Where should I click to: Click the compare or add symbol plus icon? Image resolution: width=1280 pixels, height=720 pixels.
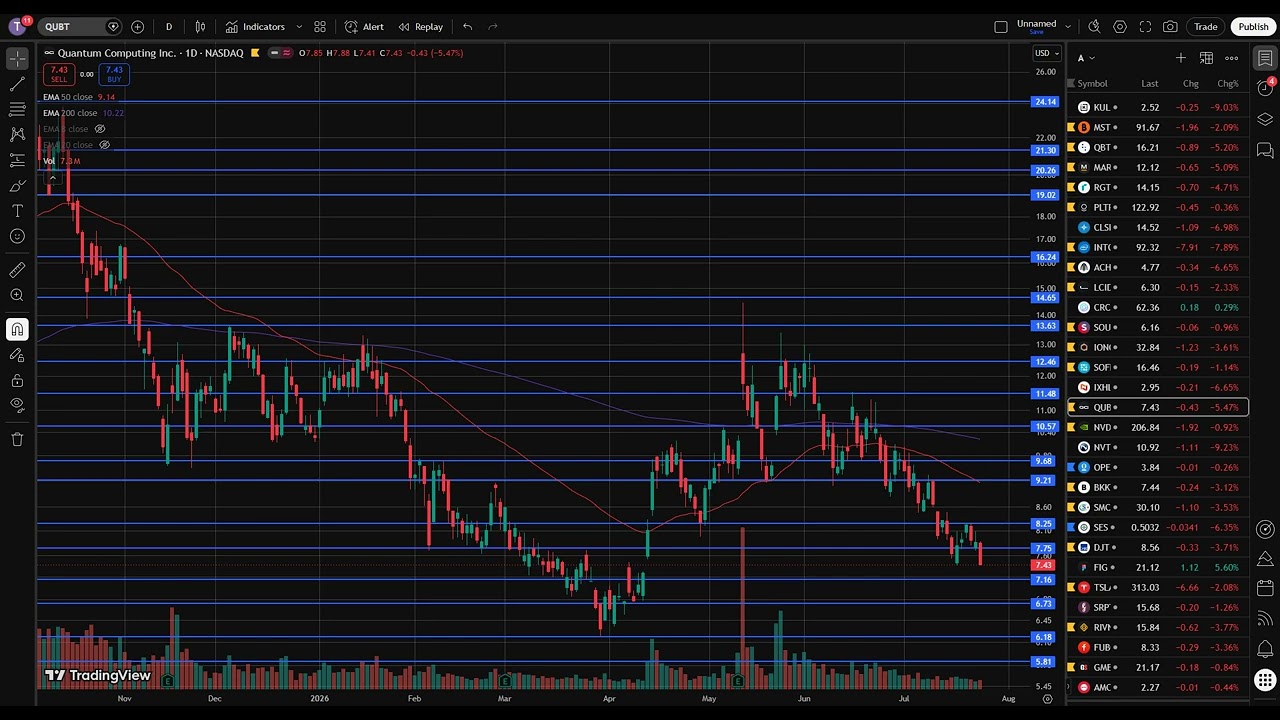point(137,27)
